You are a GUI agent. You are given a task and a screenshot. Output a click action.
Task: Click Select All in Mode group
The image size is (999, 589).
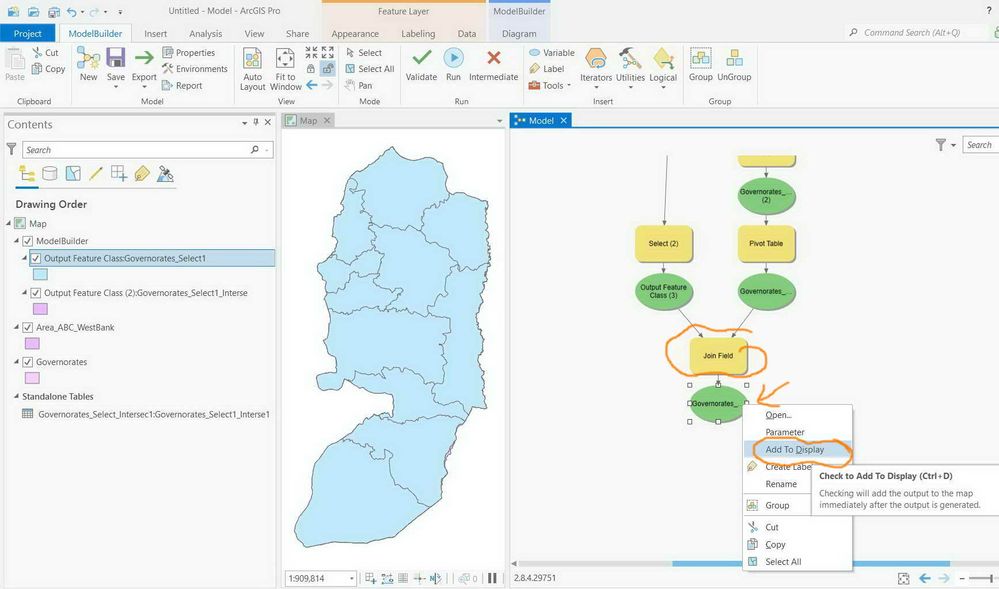(x=370, y=69)
